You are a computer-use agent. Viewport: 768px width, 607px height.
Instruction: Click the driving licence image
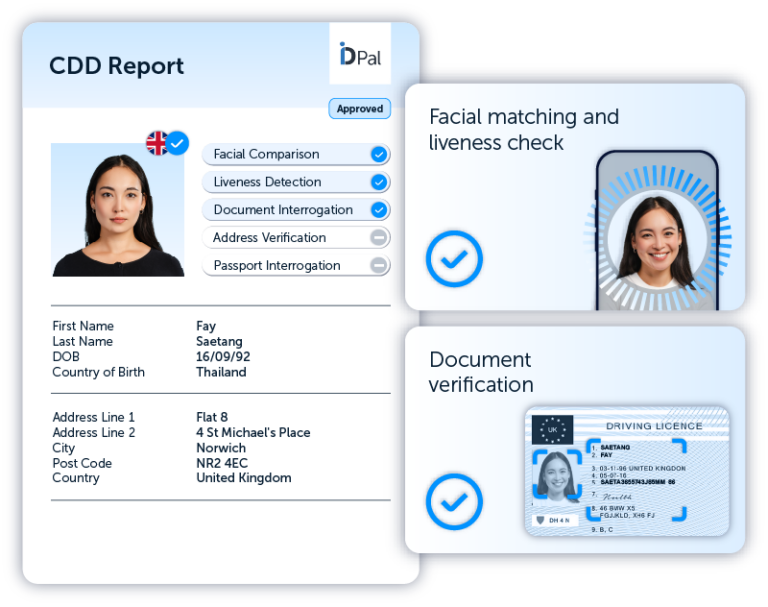pyautogui.click(x=627, y=471)
